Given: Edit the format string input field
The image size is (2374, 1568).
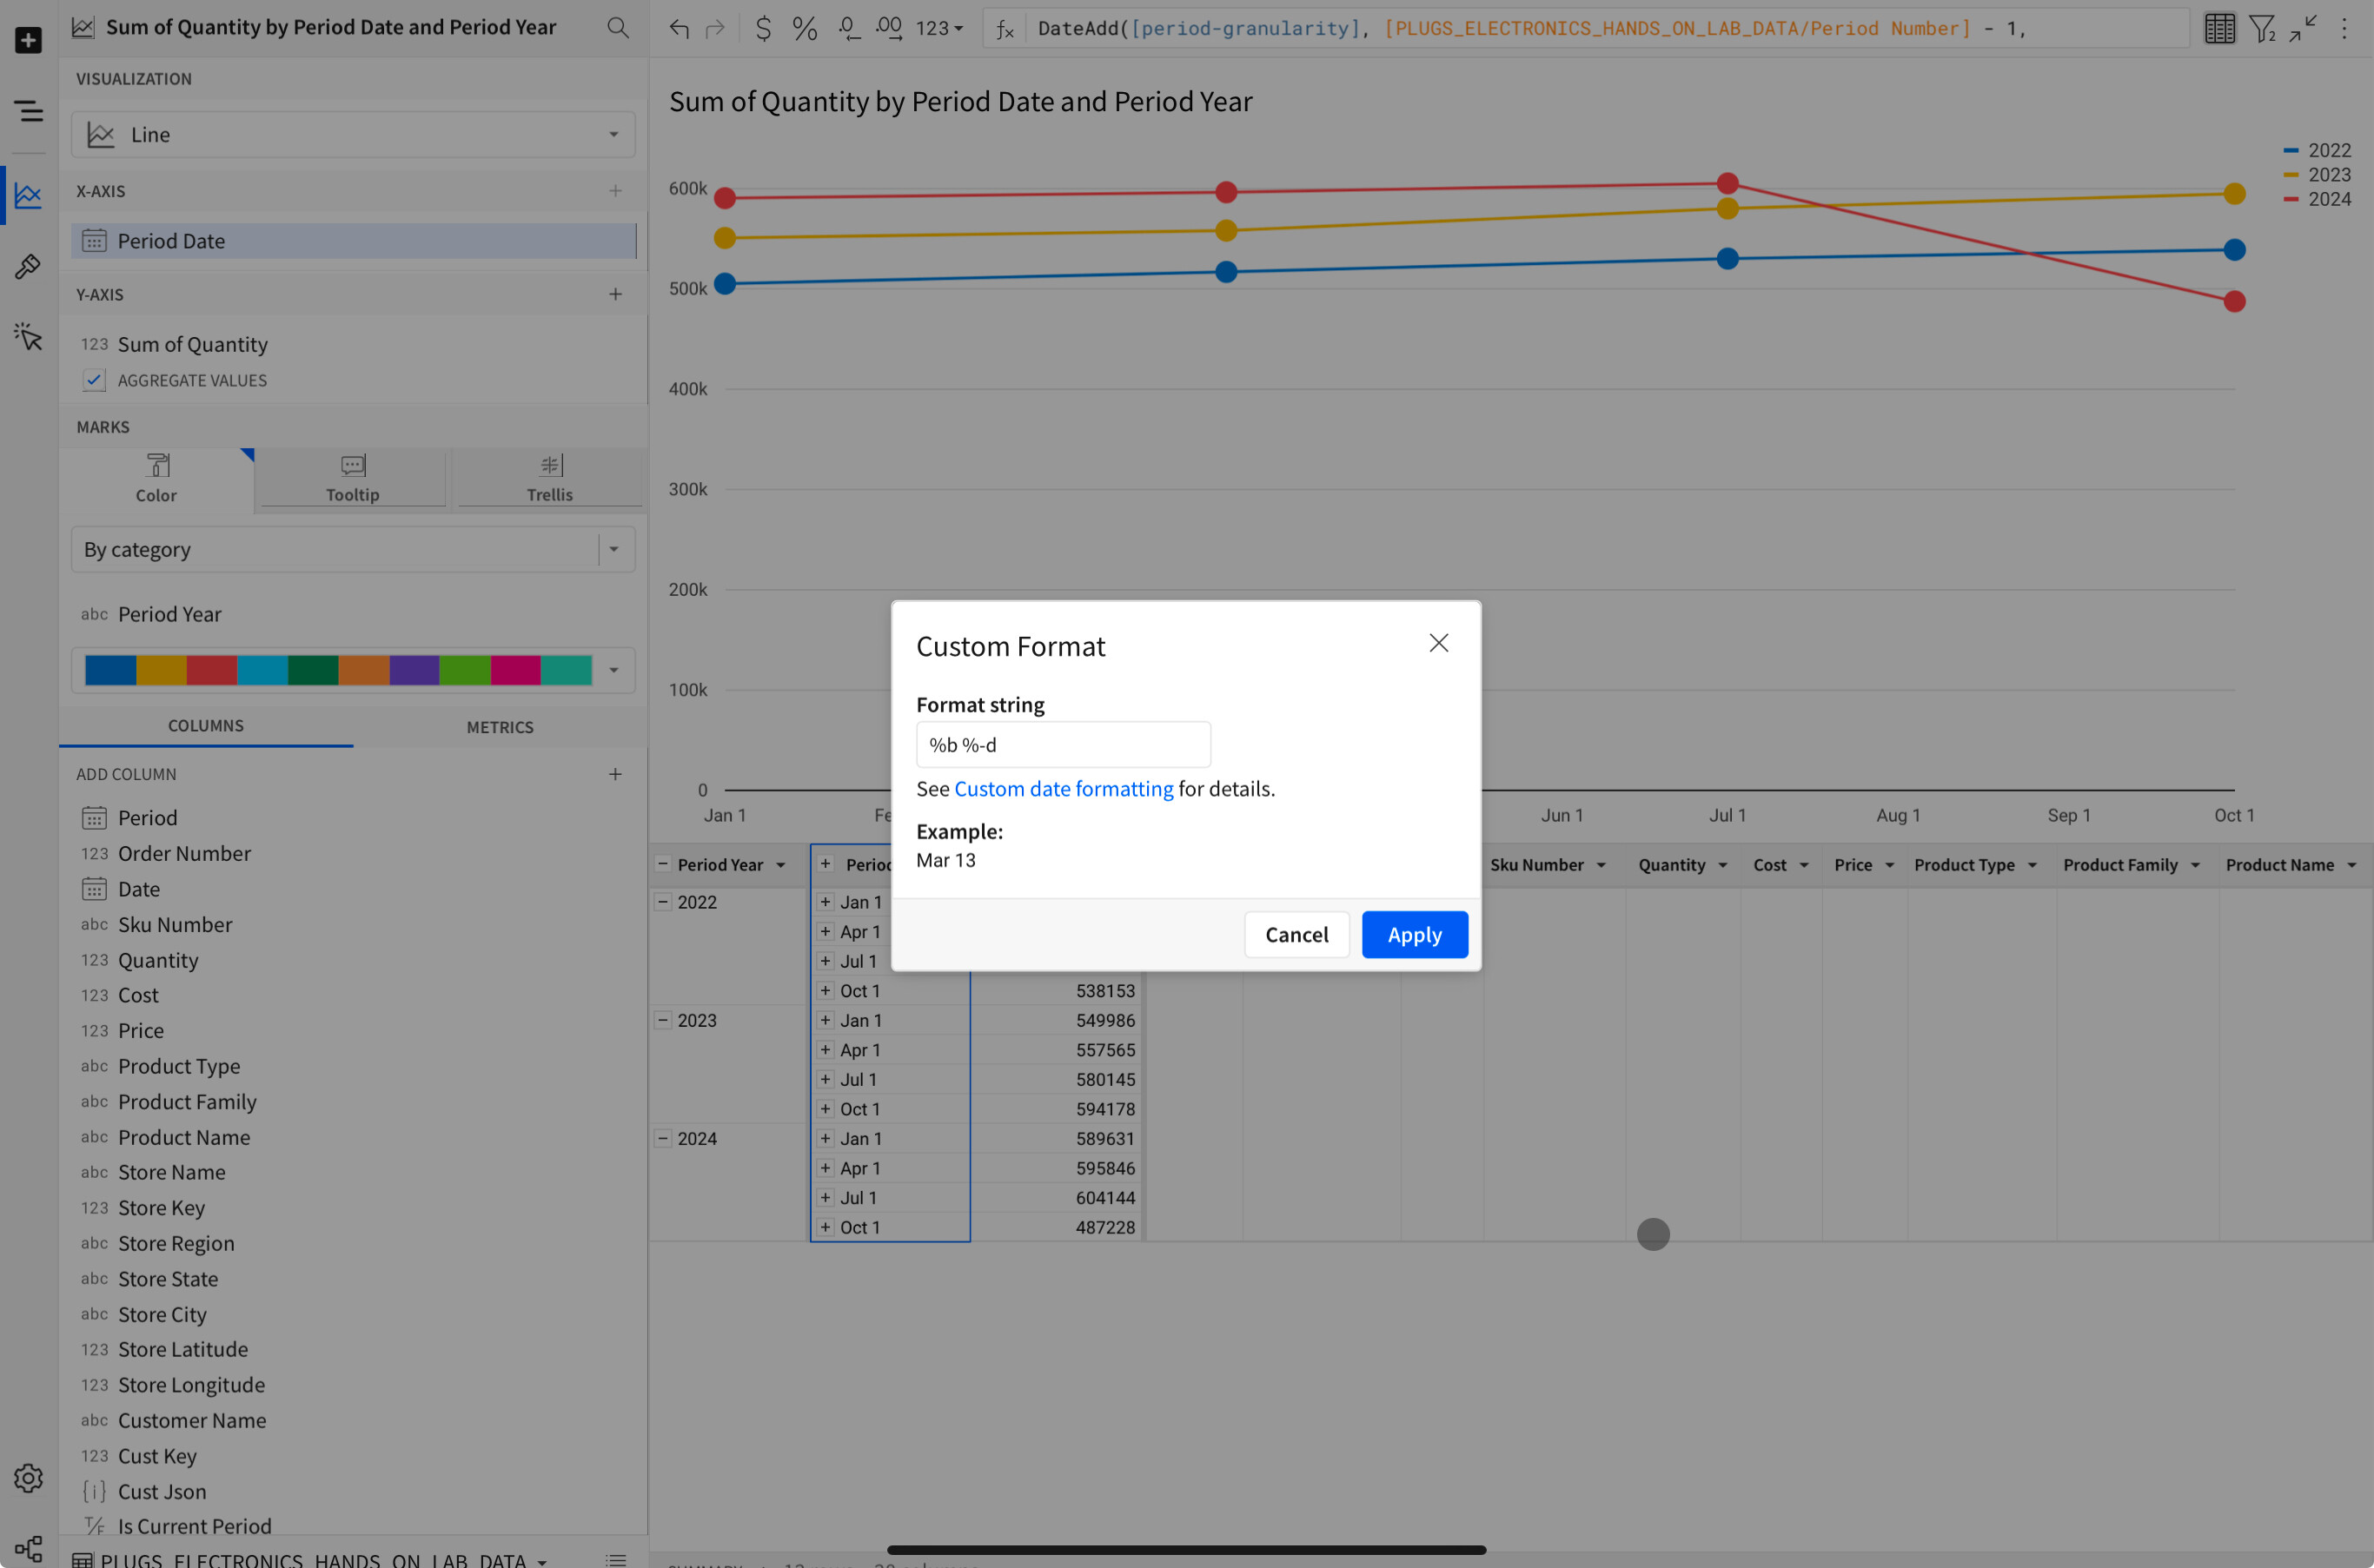Looking at the screenshot, I should [1063, 744].
